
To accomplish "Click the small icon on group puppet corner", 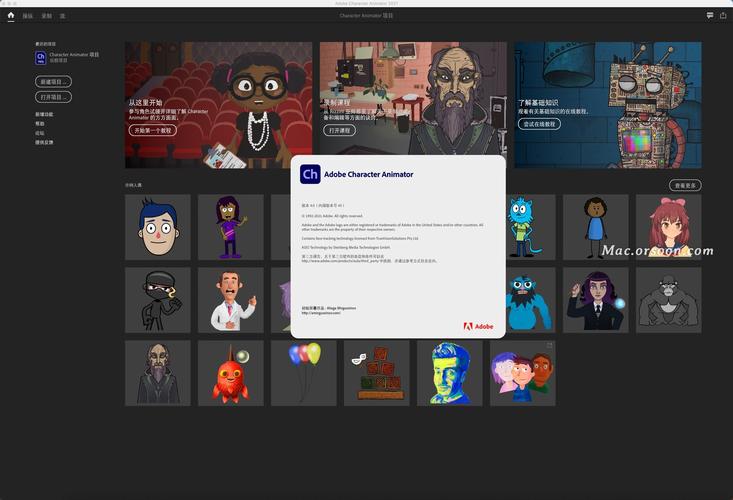I will pos(549,345).
